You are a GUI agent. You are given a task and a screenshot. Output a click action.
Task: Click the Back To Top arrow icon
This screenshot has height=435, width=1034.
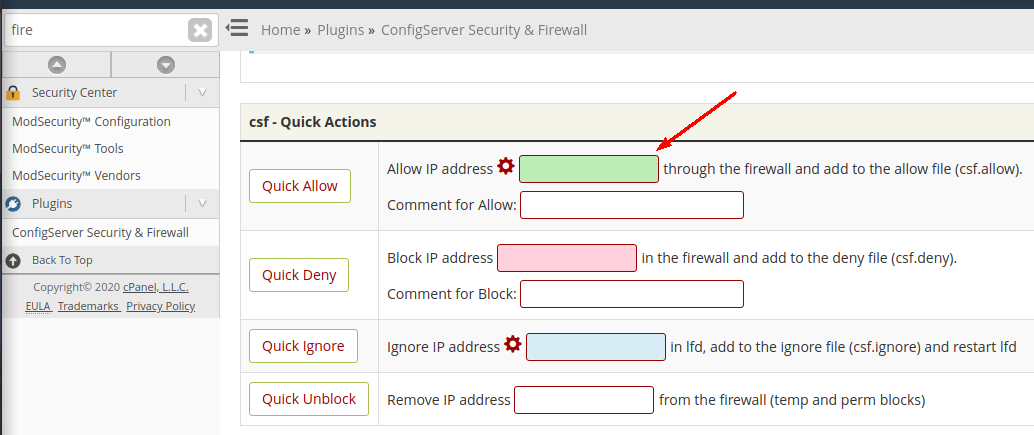[x=13, y=260]
